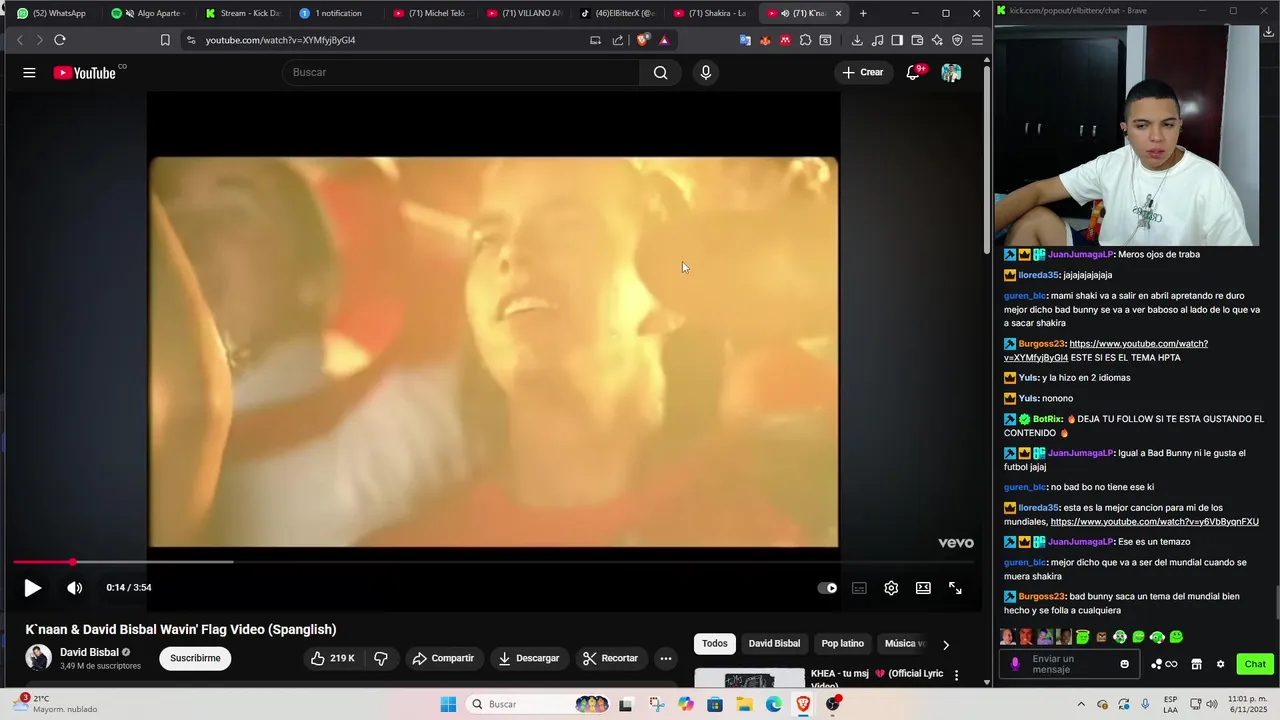
Task: Click the Compartir share button
Action: click(443, 658)
